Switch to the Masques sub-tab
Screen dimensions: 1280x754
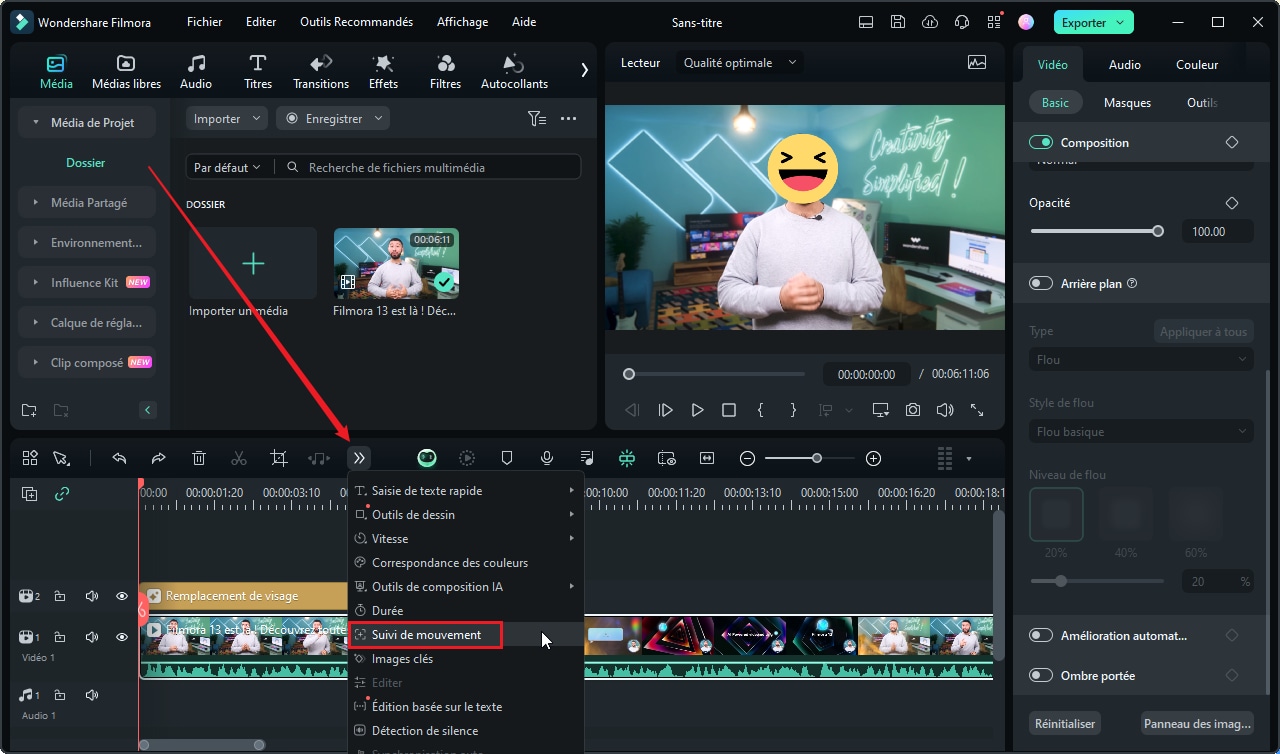coord(1127,102)
